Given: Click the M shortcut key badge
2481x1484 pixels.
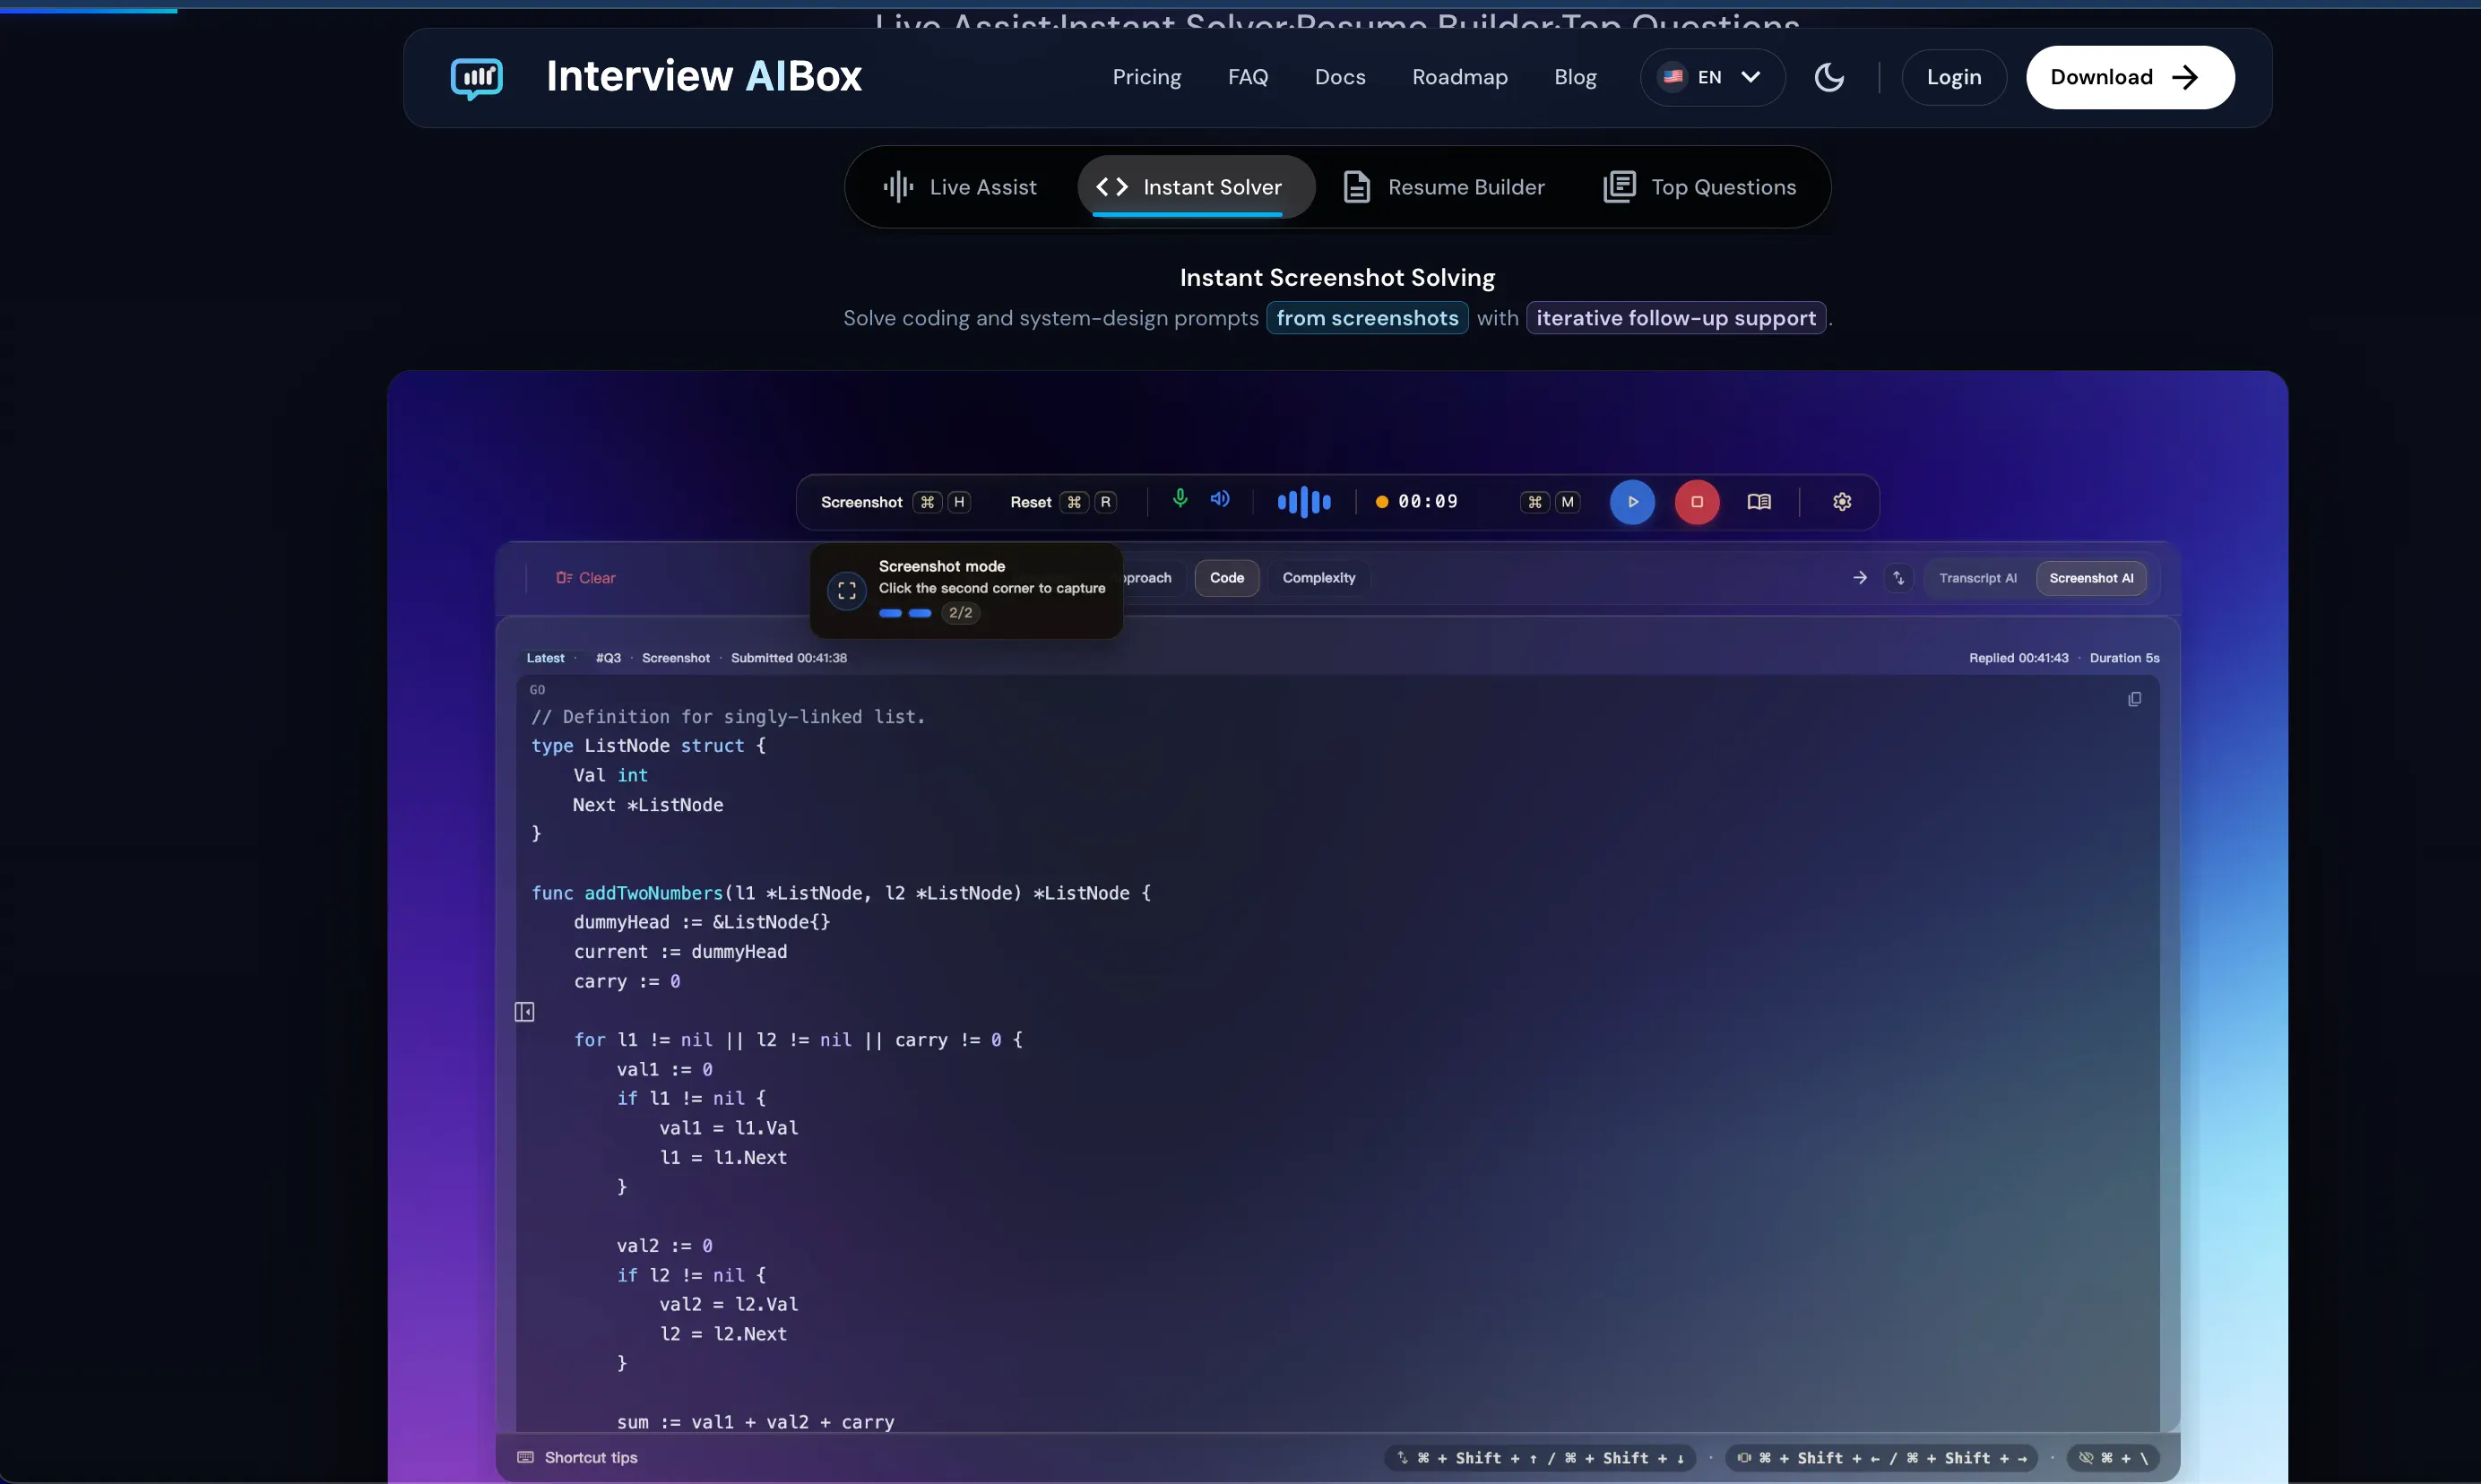Looking at the screenshot, I should pyautogui.click(x=1567, y=502).
